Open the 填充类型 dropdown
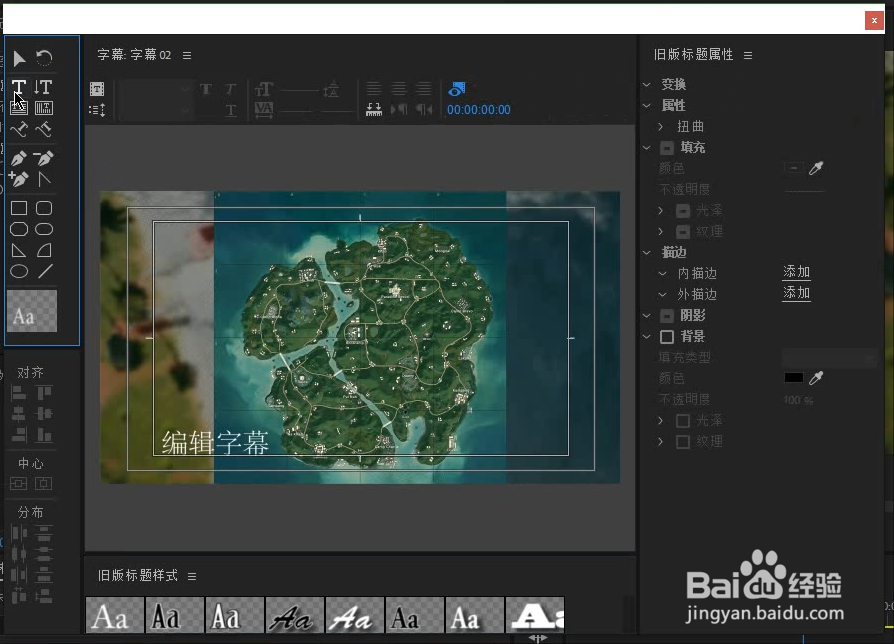This screenshot has width=894, height=644. (x=830, y=358)
